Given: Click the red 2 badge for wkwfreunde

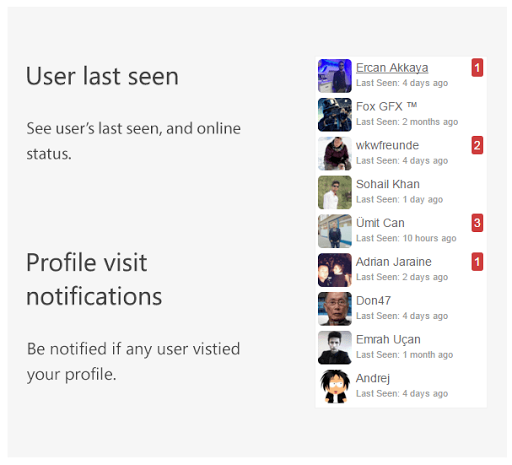Looking at the screenshot, I should pyautogui.click(x=477, y=145).
